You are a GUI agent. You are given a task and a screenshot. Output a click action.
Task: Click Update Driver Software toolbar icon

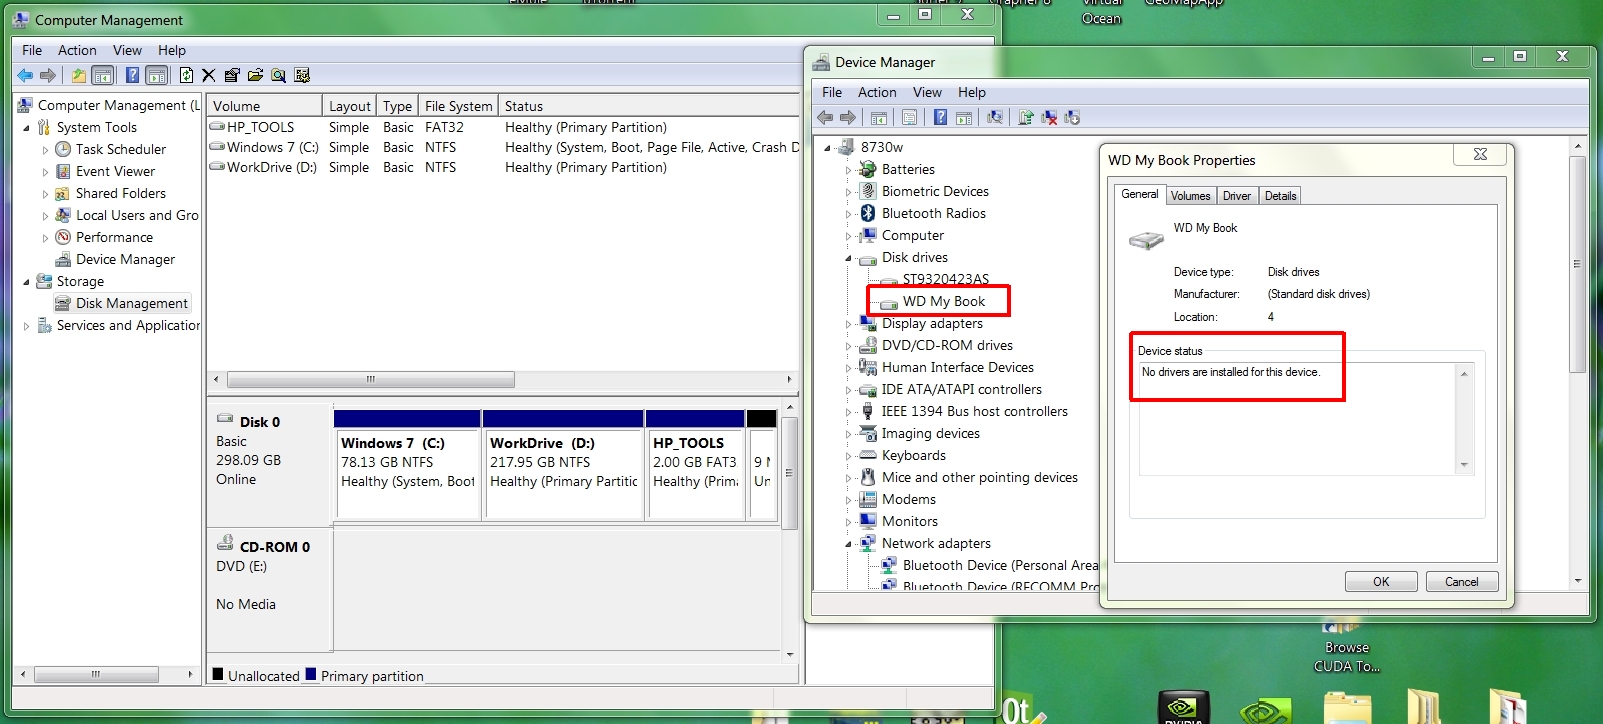coord(1026,117)
